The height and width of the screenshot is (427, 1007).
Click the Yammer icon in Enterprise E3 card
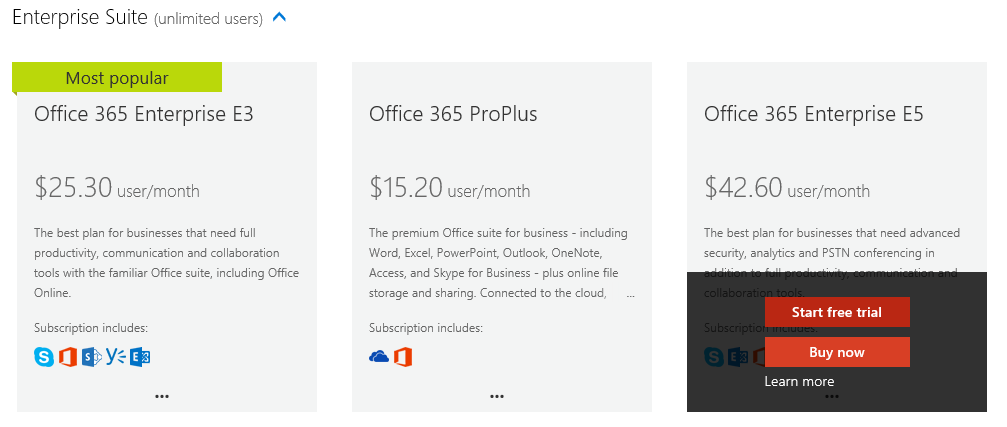click(x=116, y=356)
